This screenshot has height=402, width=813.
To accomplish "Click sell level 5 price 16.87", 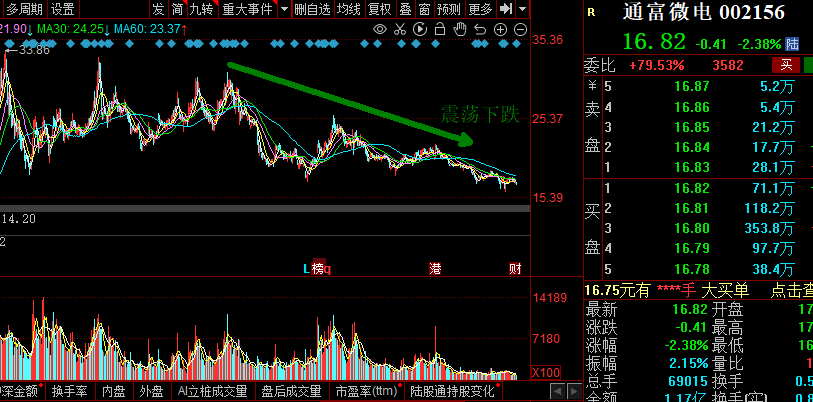I will [x=692, y=86].
